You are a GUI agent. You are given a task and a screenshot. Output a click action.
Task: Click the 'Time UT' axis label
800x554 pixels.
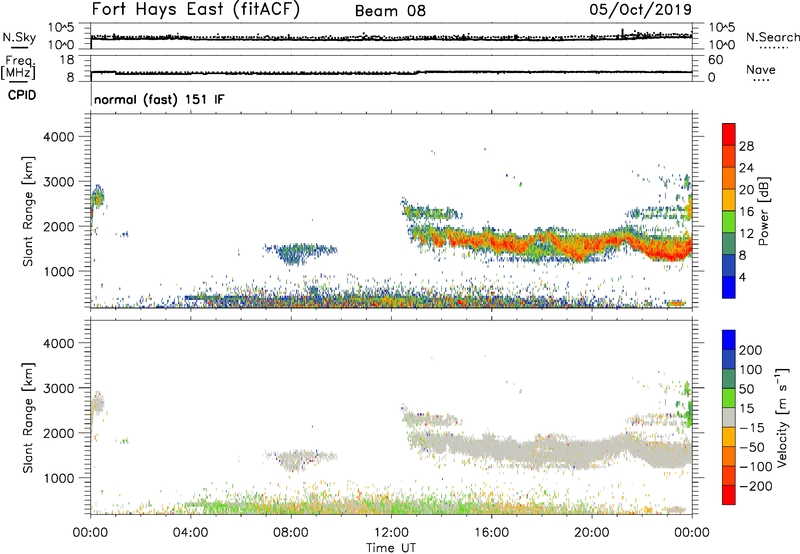pyautogui.click(x=391, y=548)
